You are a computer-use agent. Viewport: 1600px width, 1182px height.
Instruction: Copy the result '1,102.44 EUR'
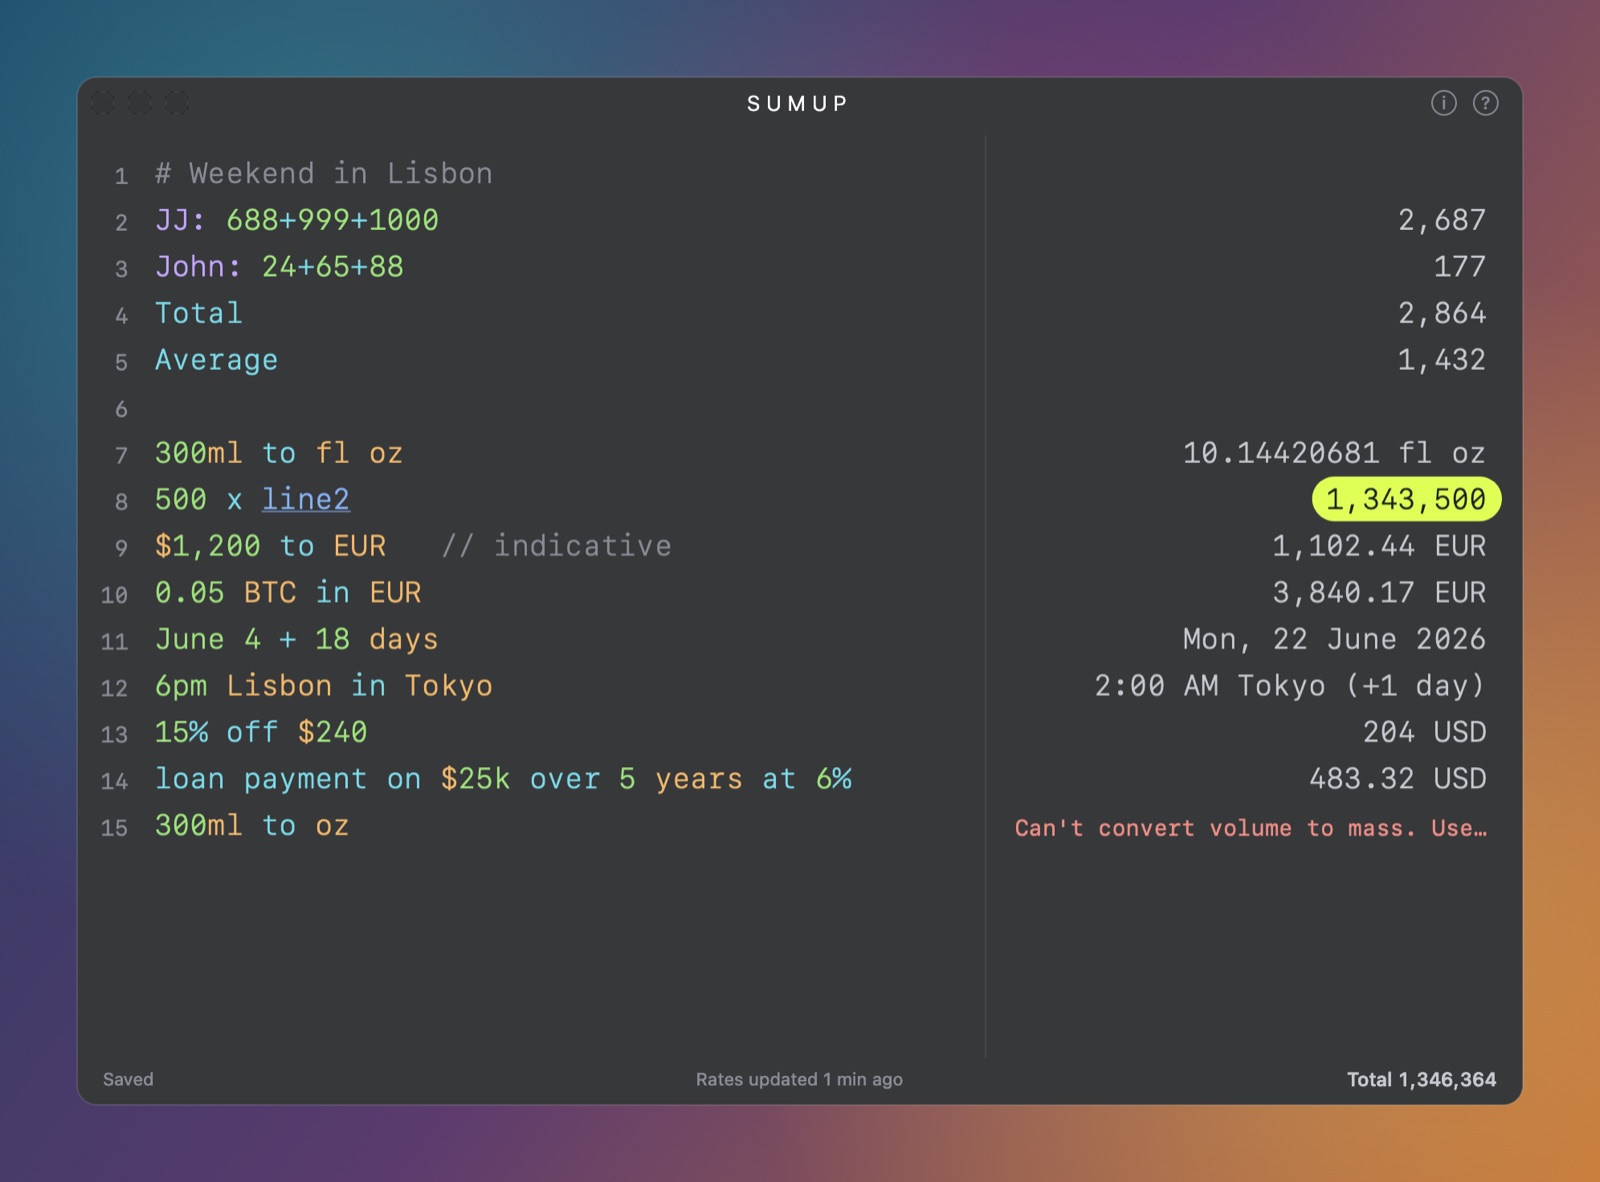(1379, 546)
